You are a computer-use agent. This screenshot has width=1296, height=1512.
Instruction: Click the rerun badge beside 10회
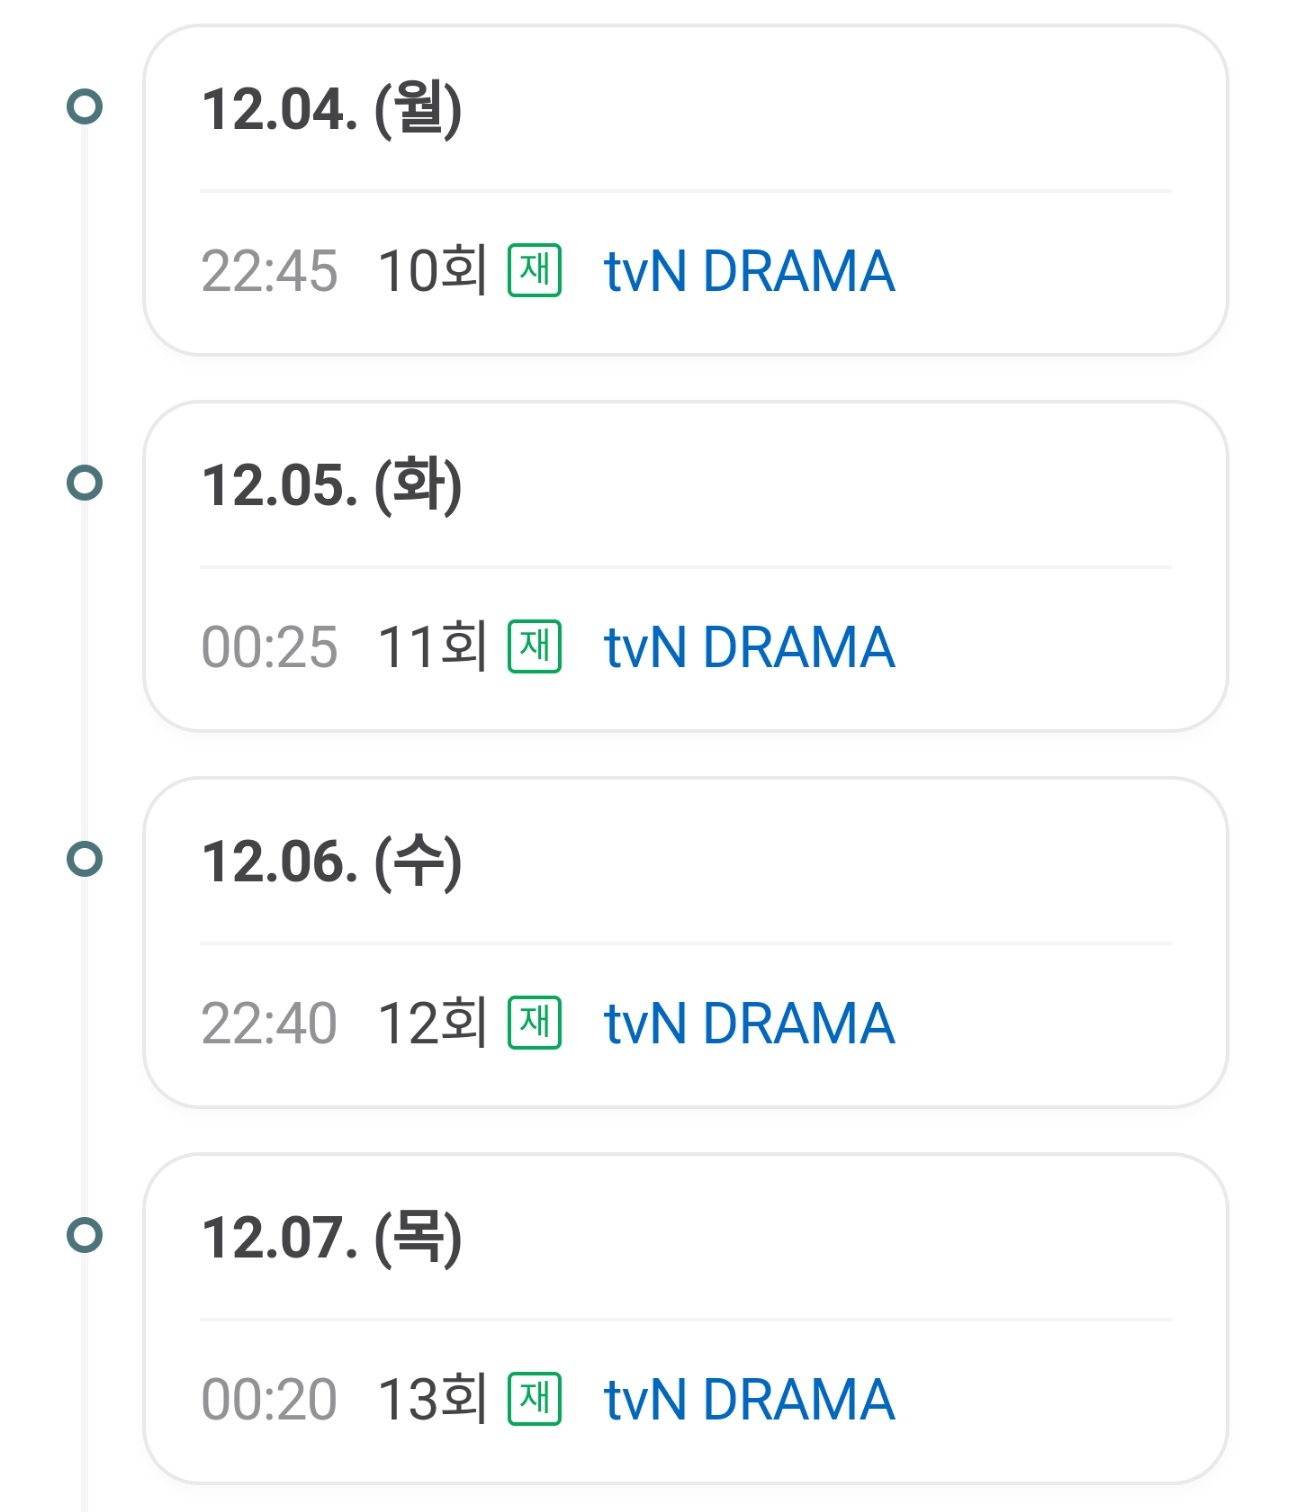click(x=535, y=270)
